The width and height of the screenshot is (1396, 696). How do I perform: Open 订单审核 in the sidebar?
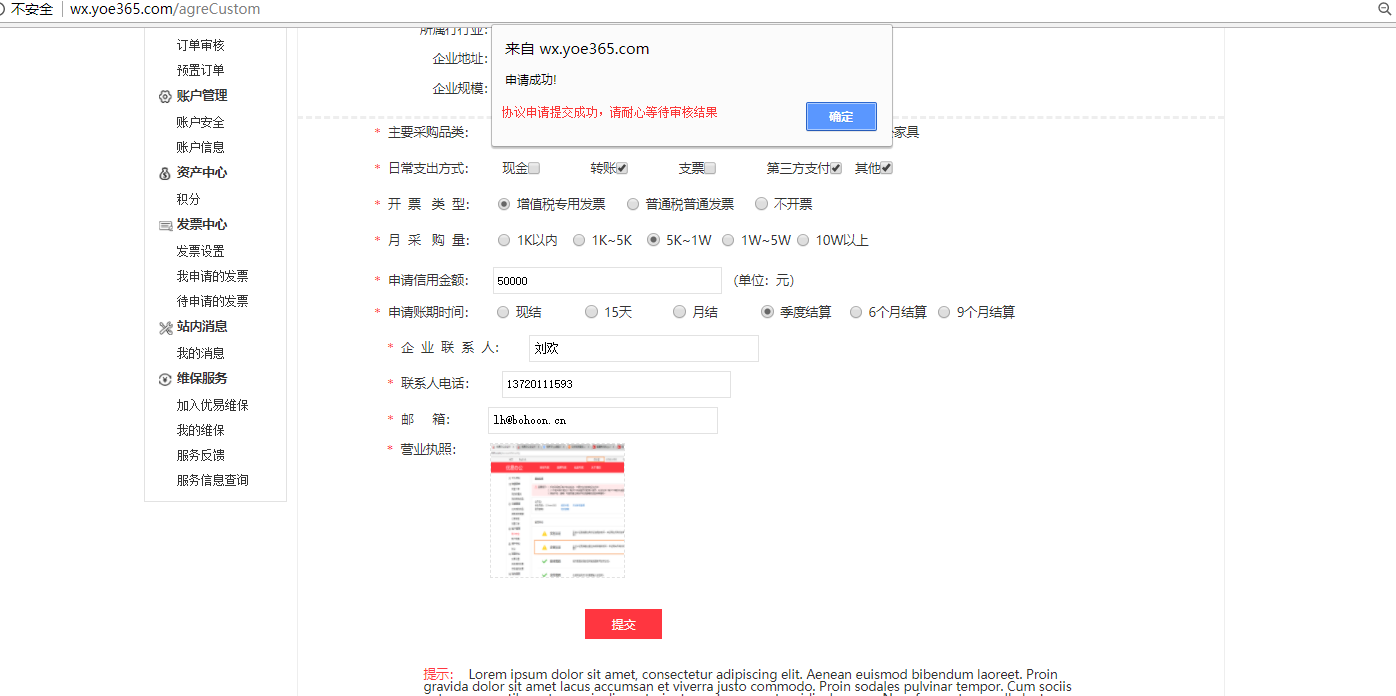[x=200, y=45]
